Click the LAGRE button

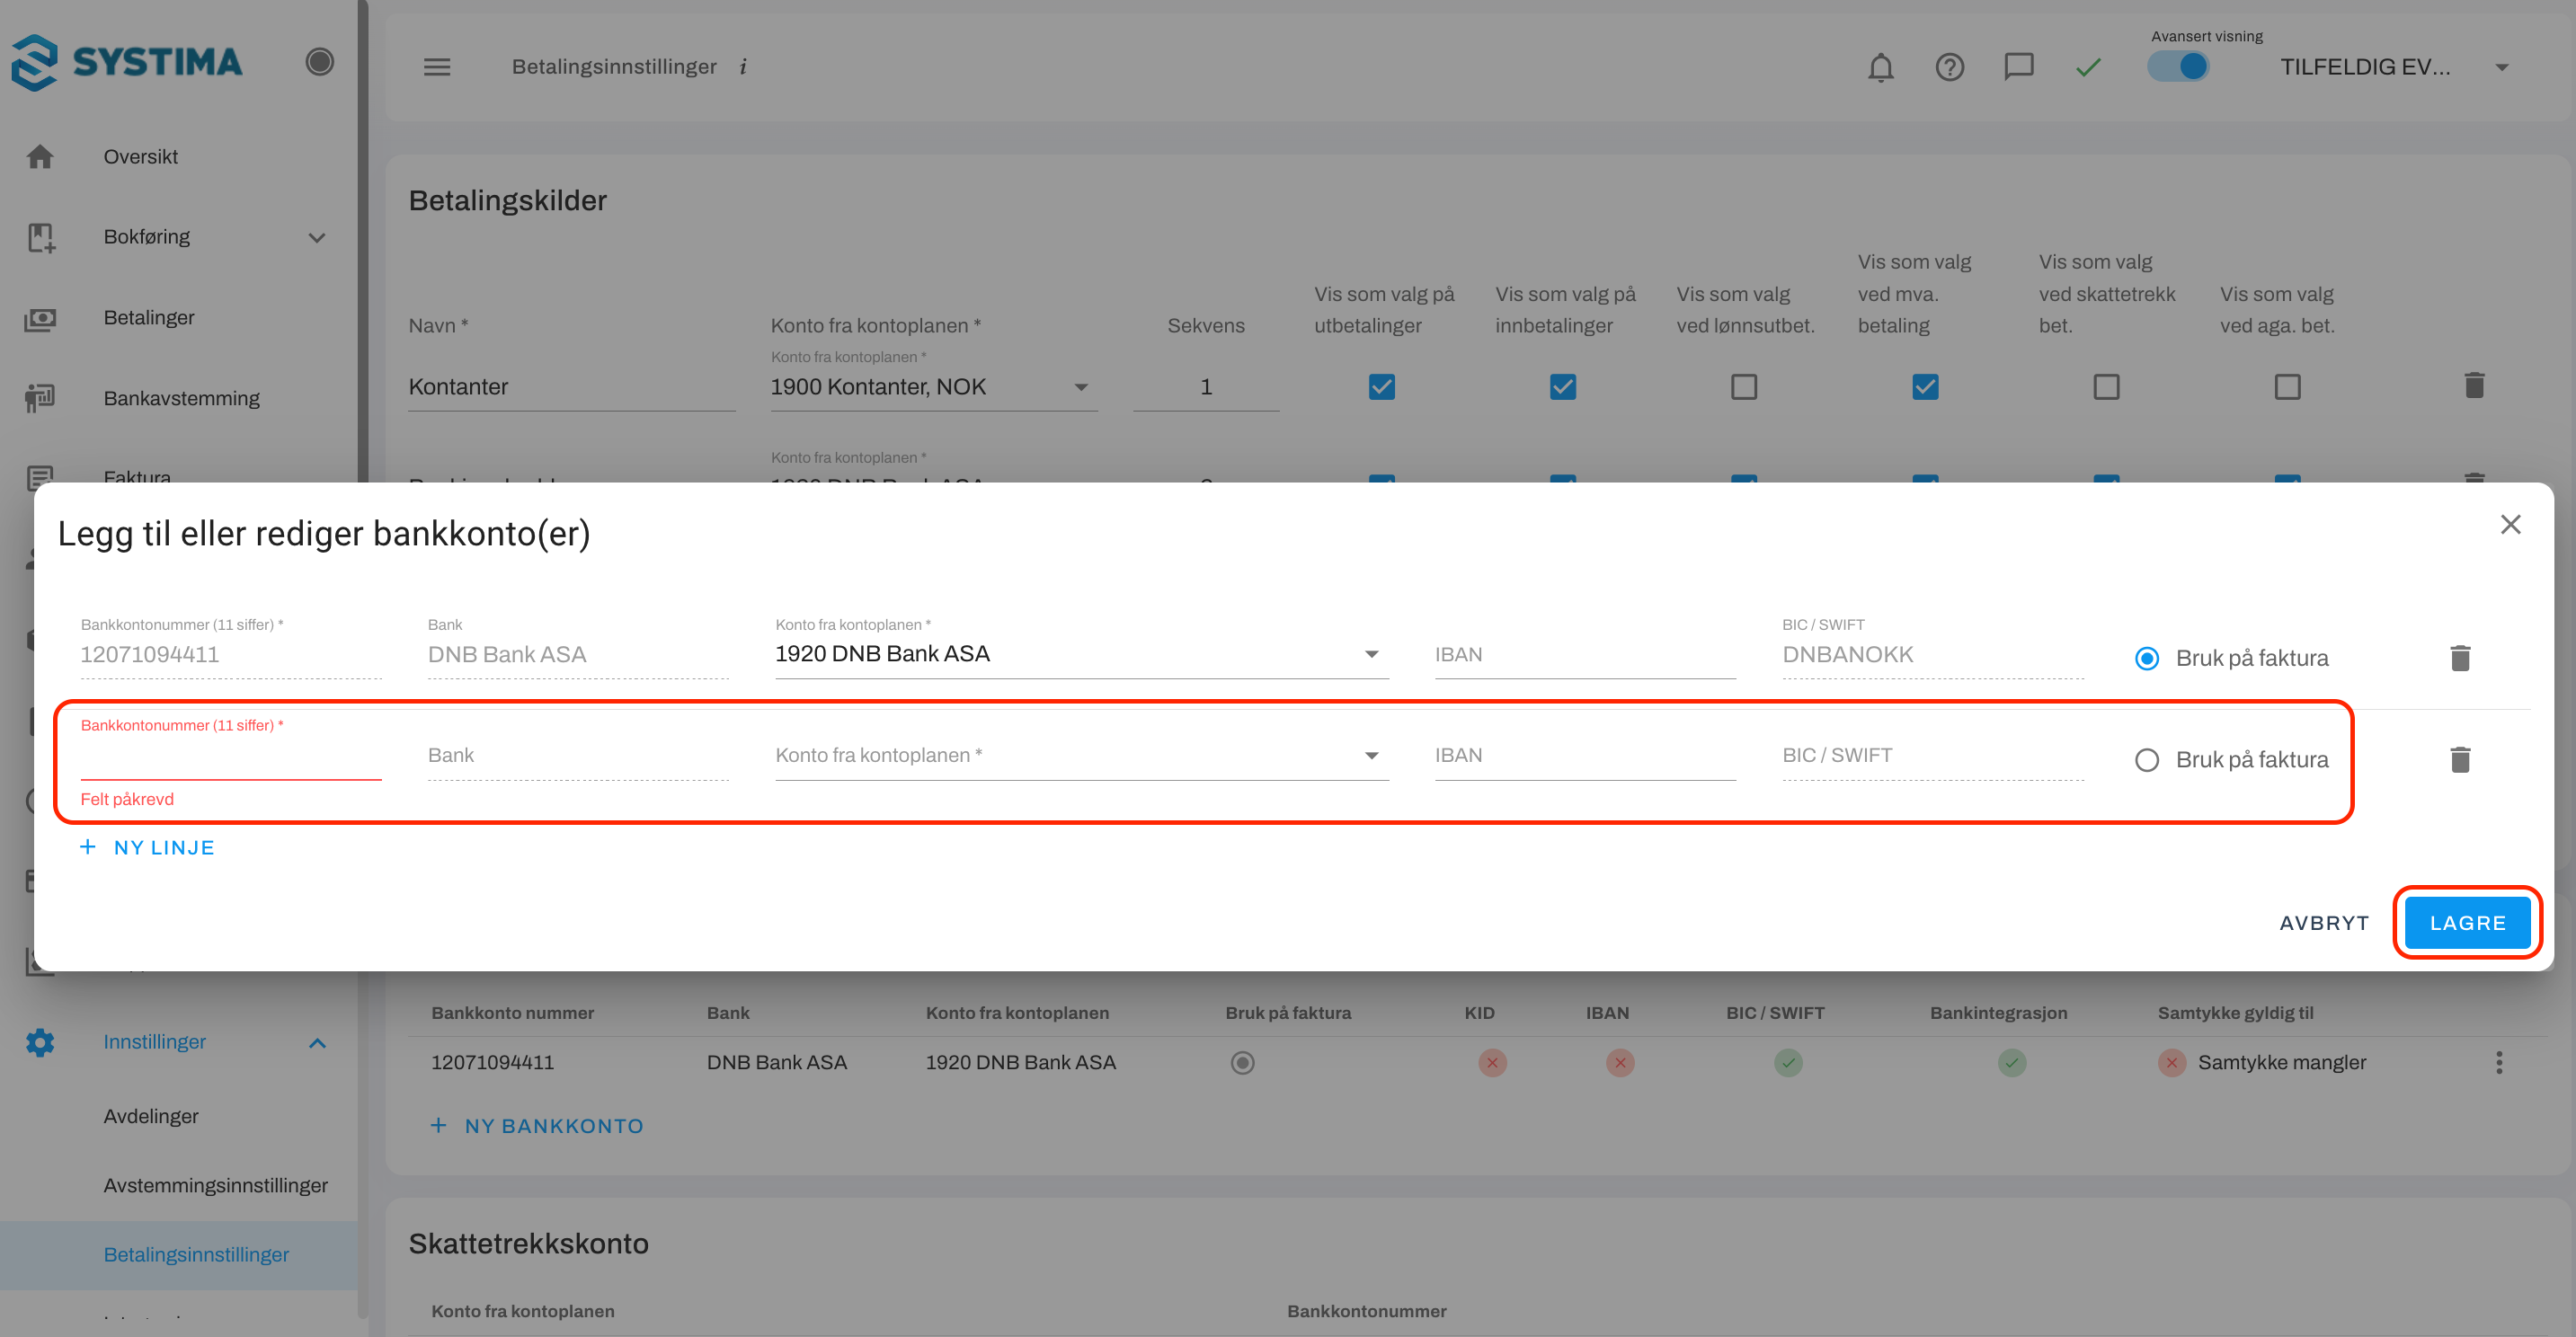[2466, 923]
